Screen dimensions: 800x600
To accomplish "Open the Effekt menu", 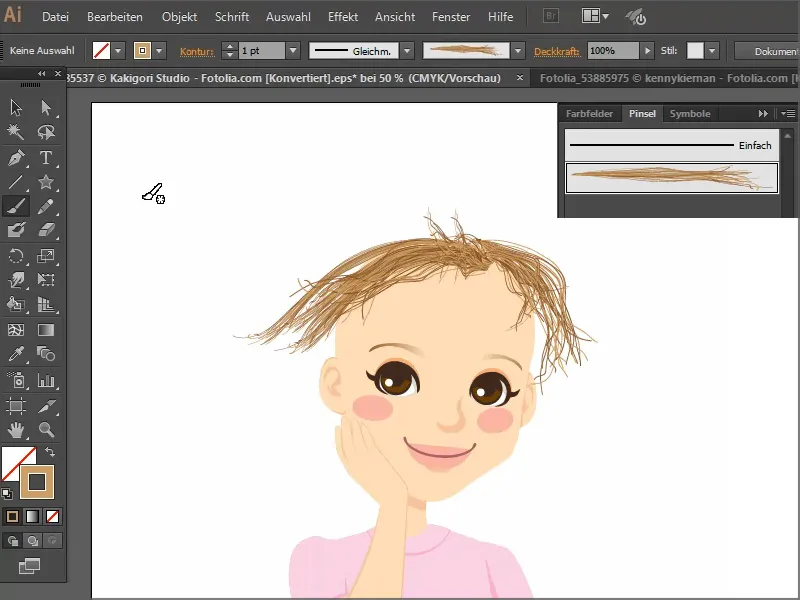I will coord(343,17).
